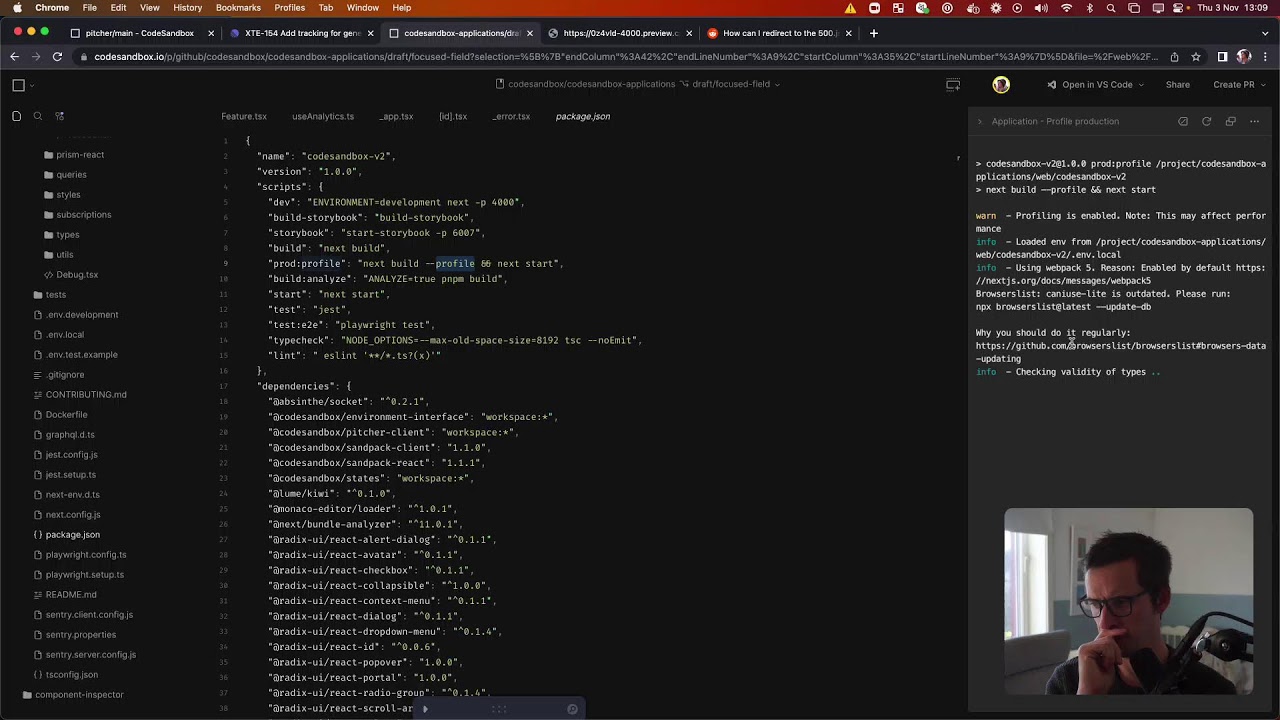
Task: Open the .env.local file
Action: point(65,335)
